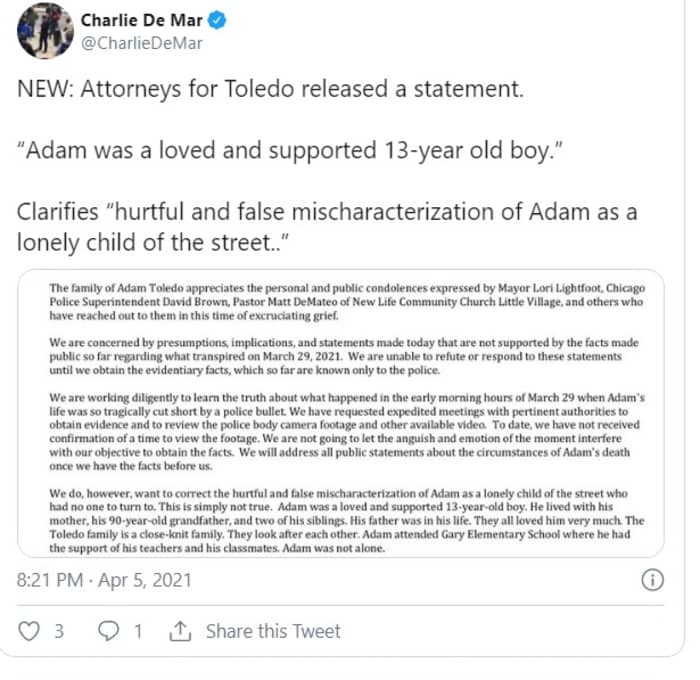Click the reply count of 1

[138, 631]
